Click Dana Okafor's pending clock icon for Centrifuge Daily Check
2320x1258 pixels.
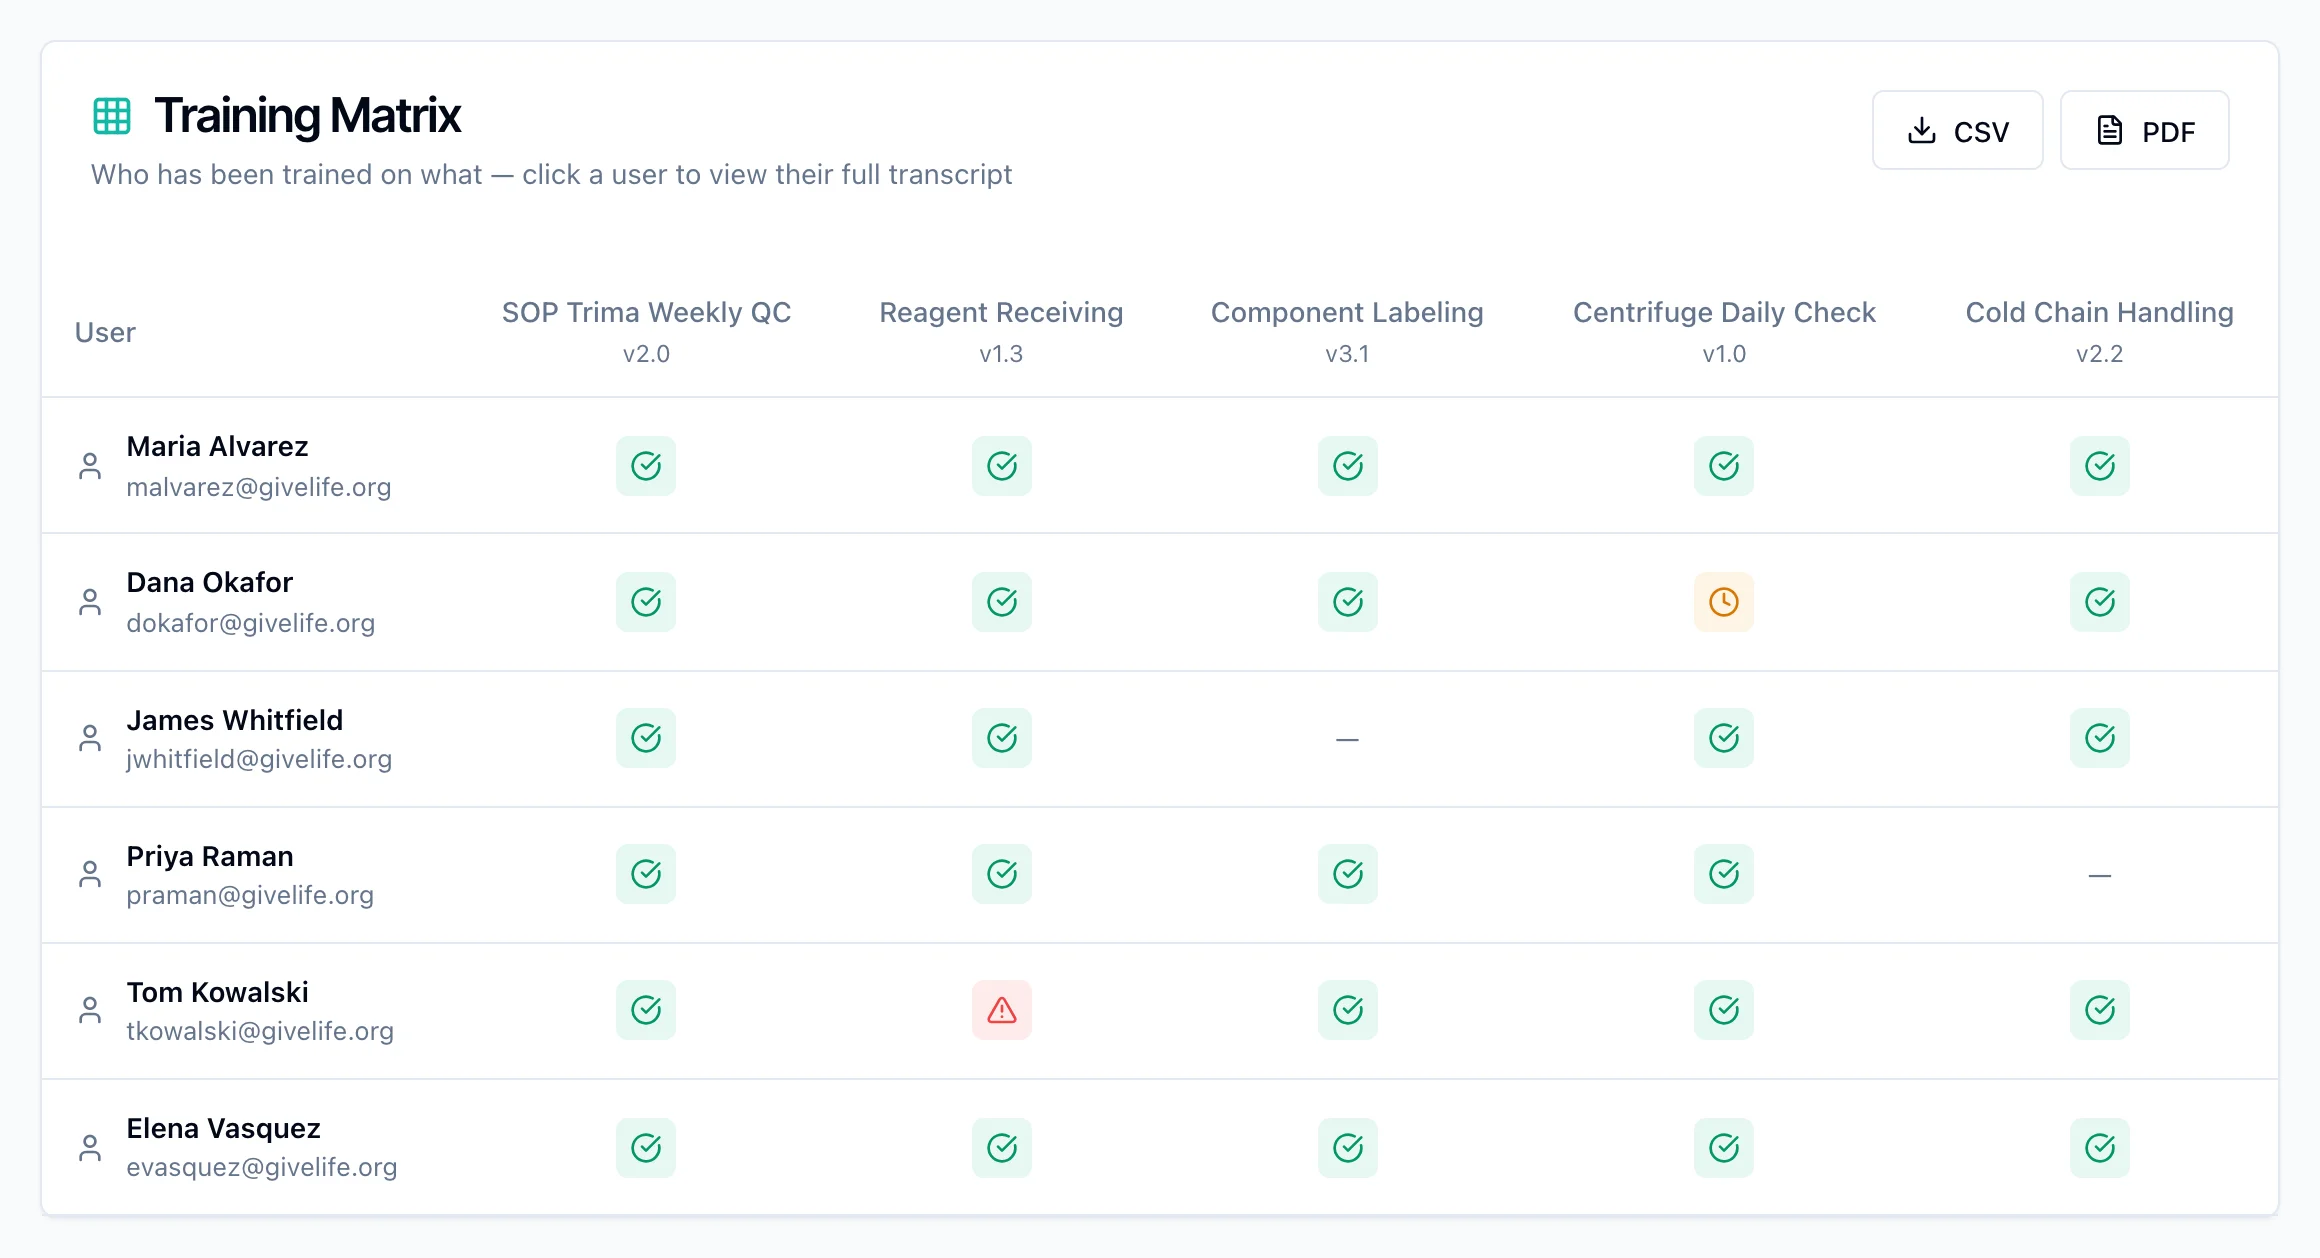coord(1724,602)
